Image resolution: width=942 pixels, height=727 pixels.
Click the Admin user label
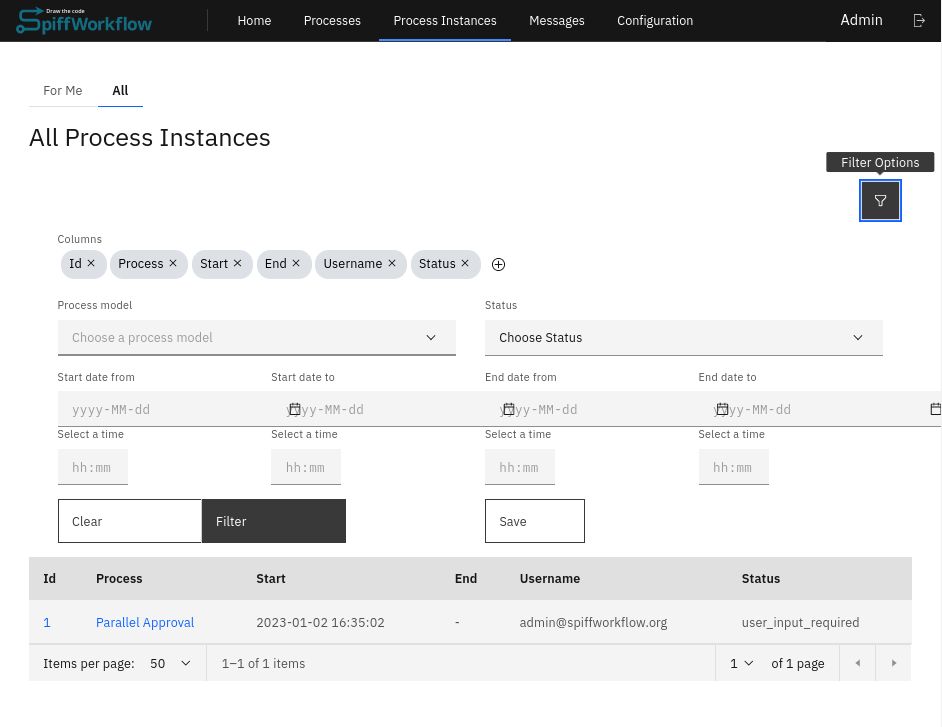tap(861, 20)
